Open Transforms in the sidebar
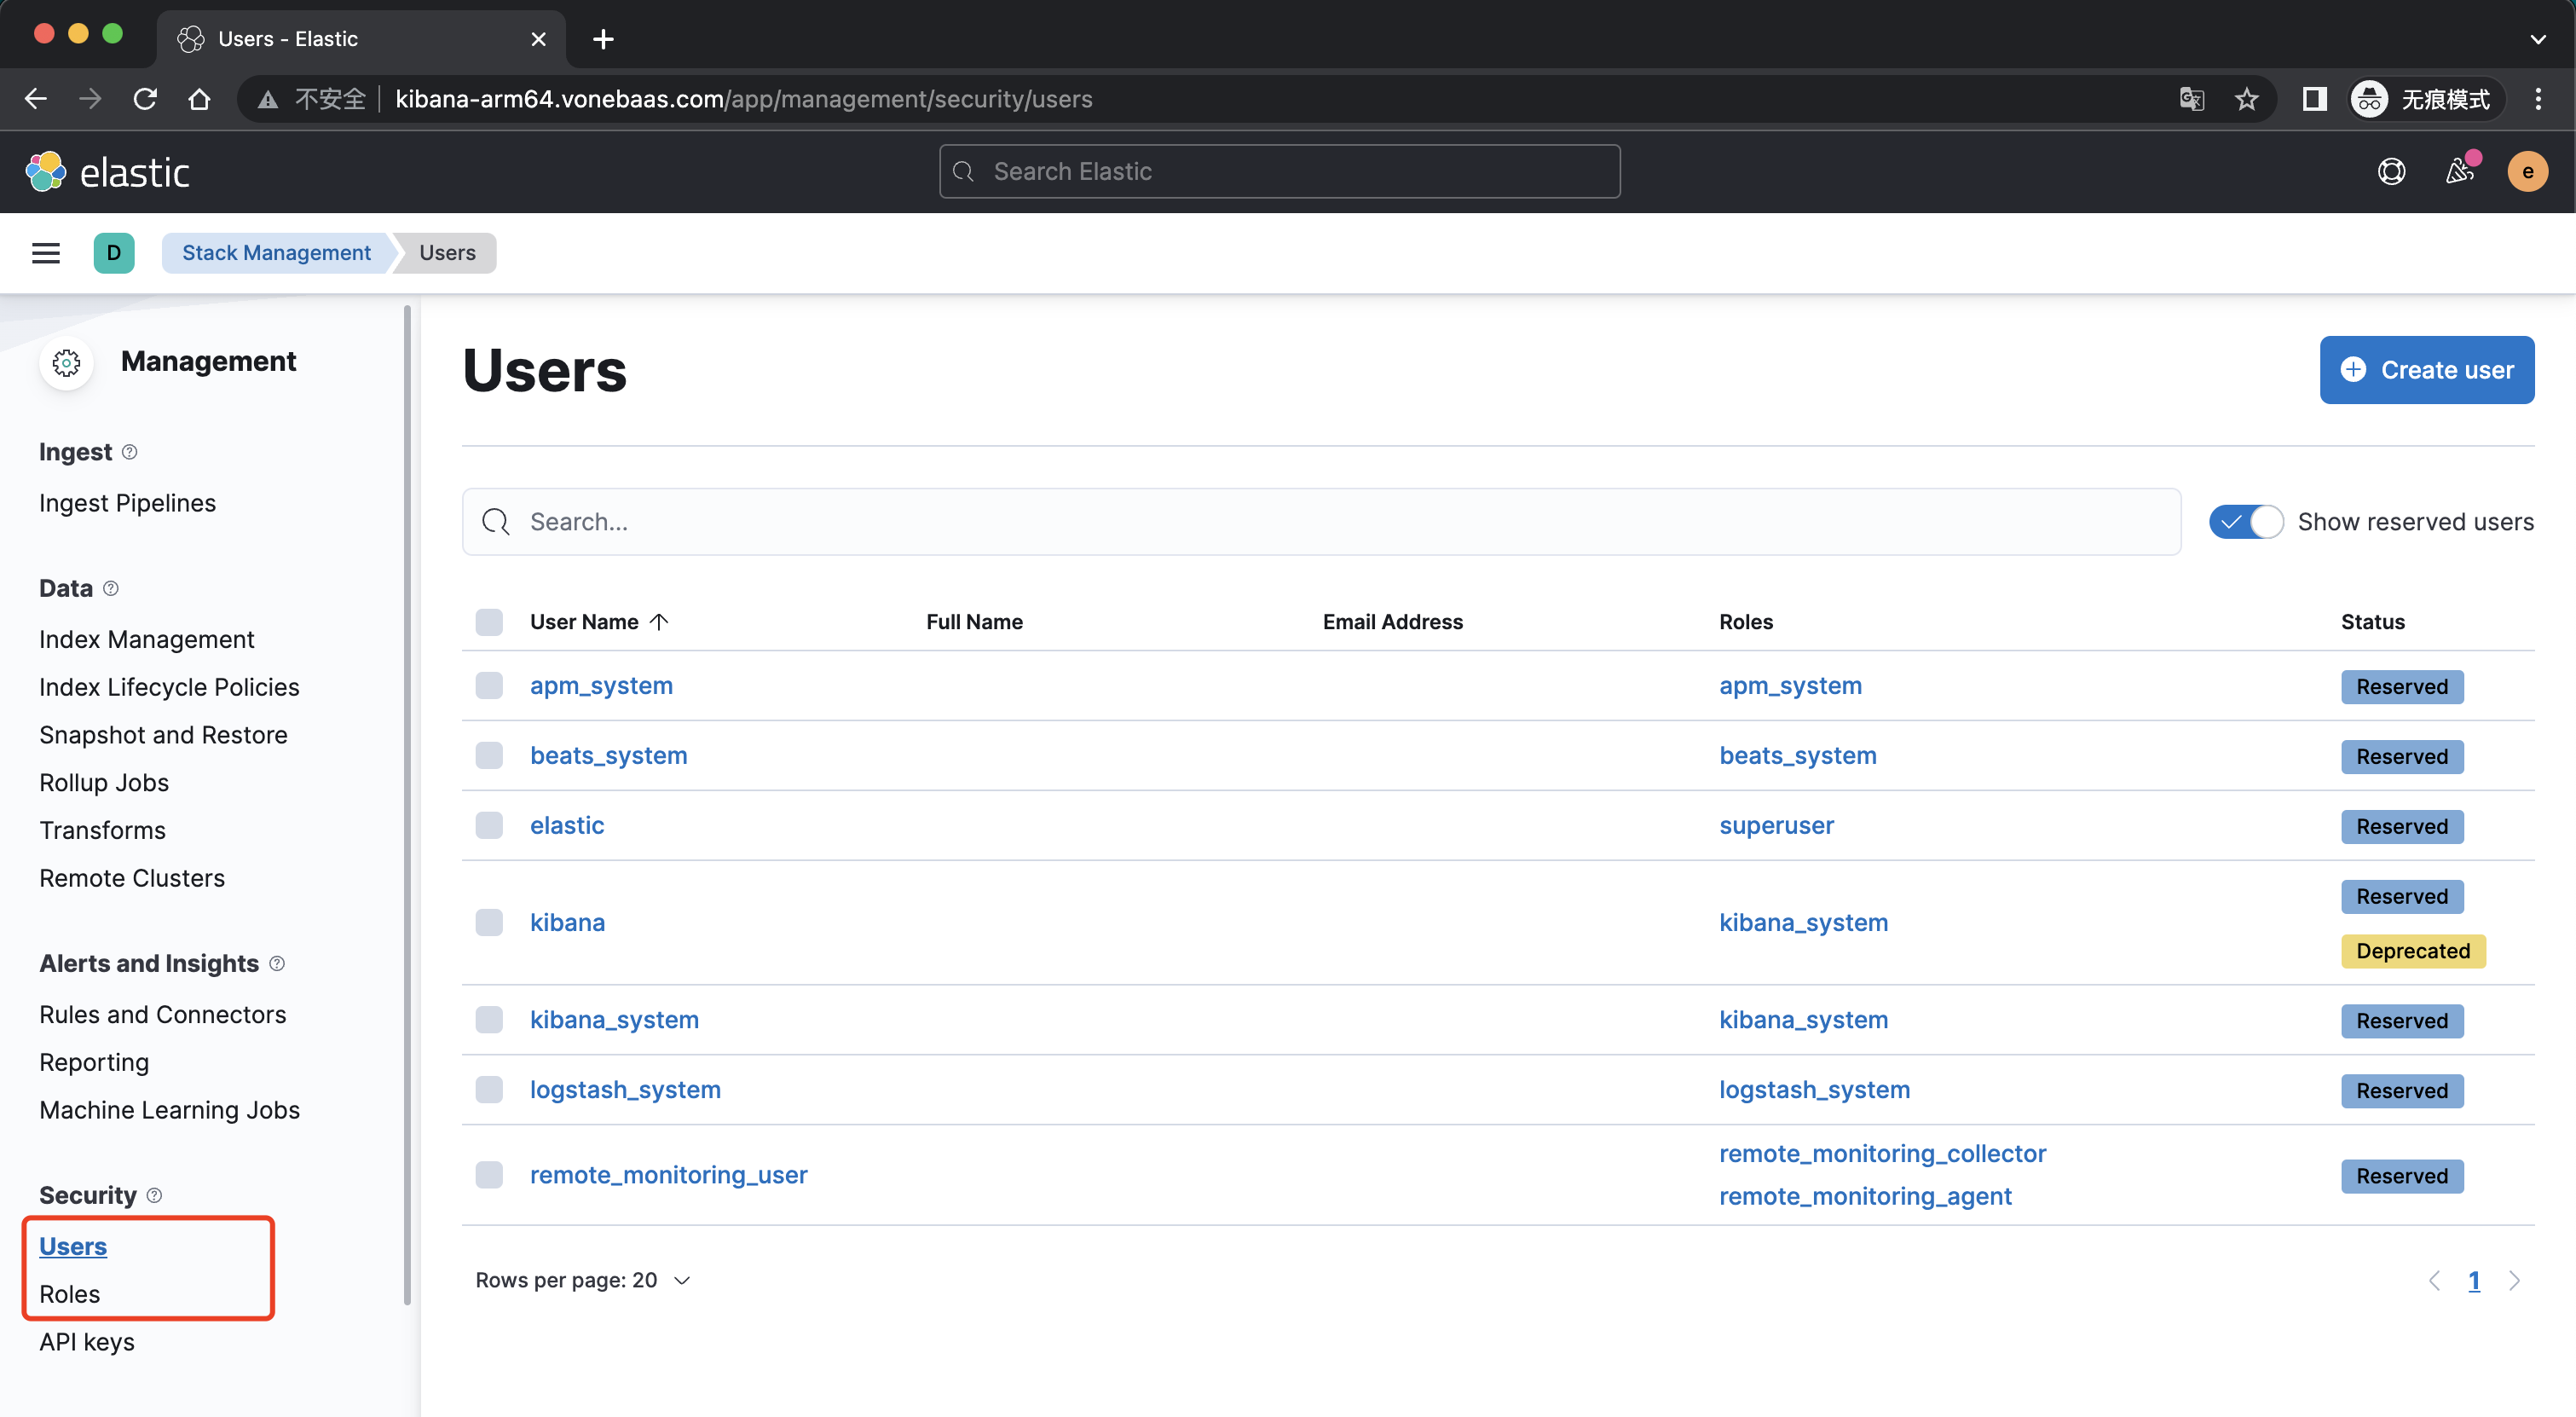This screenshot has height=1417, width=2576. click(102, 830)
